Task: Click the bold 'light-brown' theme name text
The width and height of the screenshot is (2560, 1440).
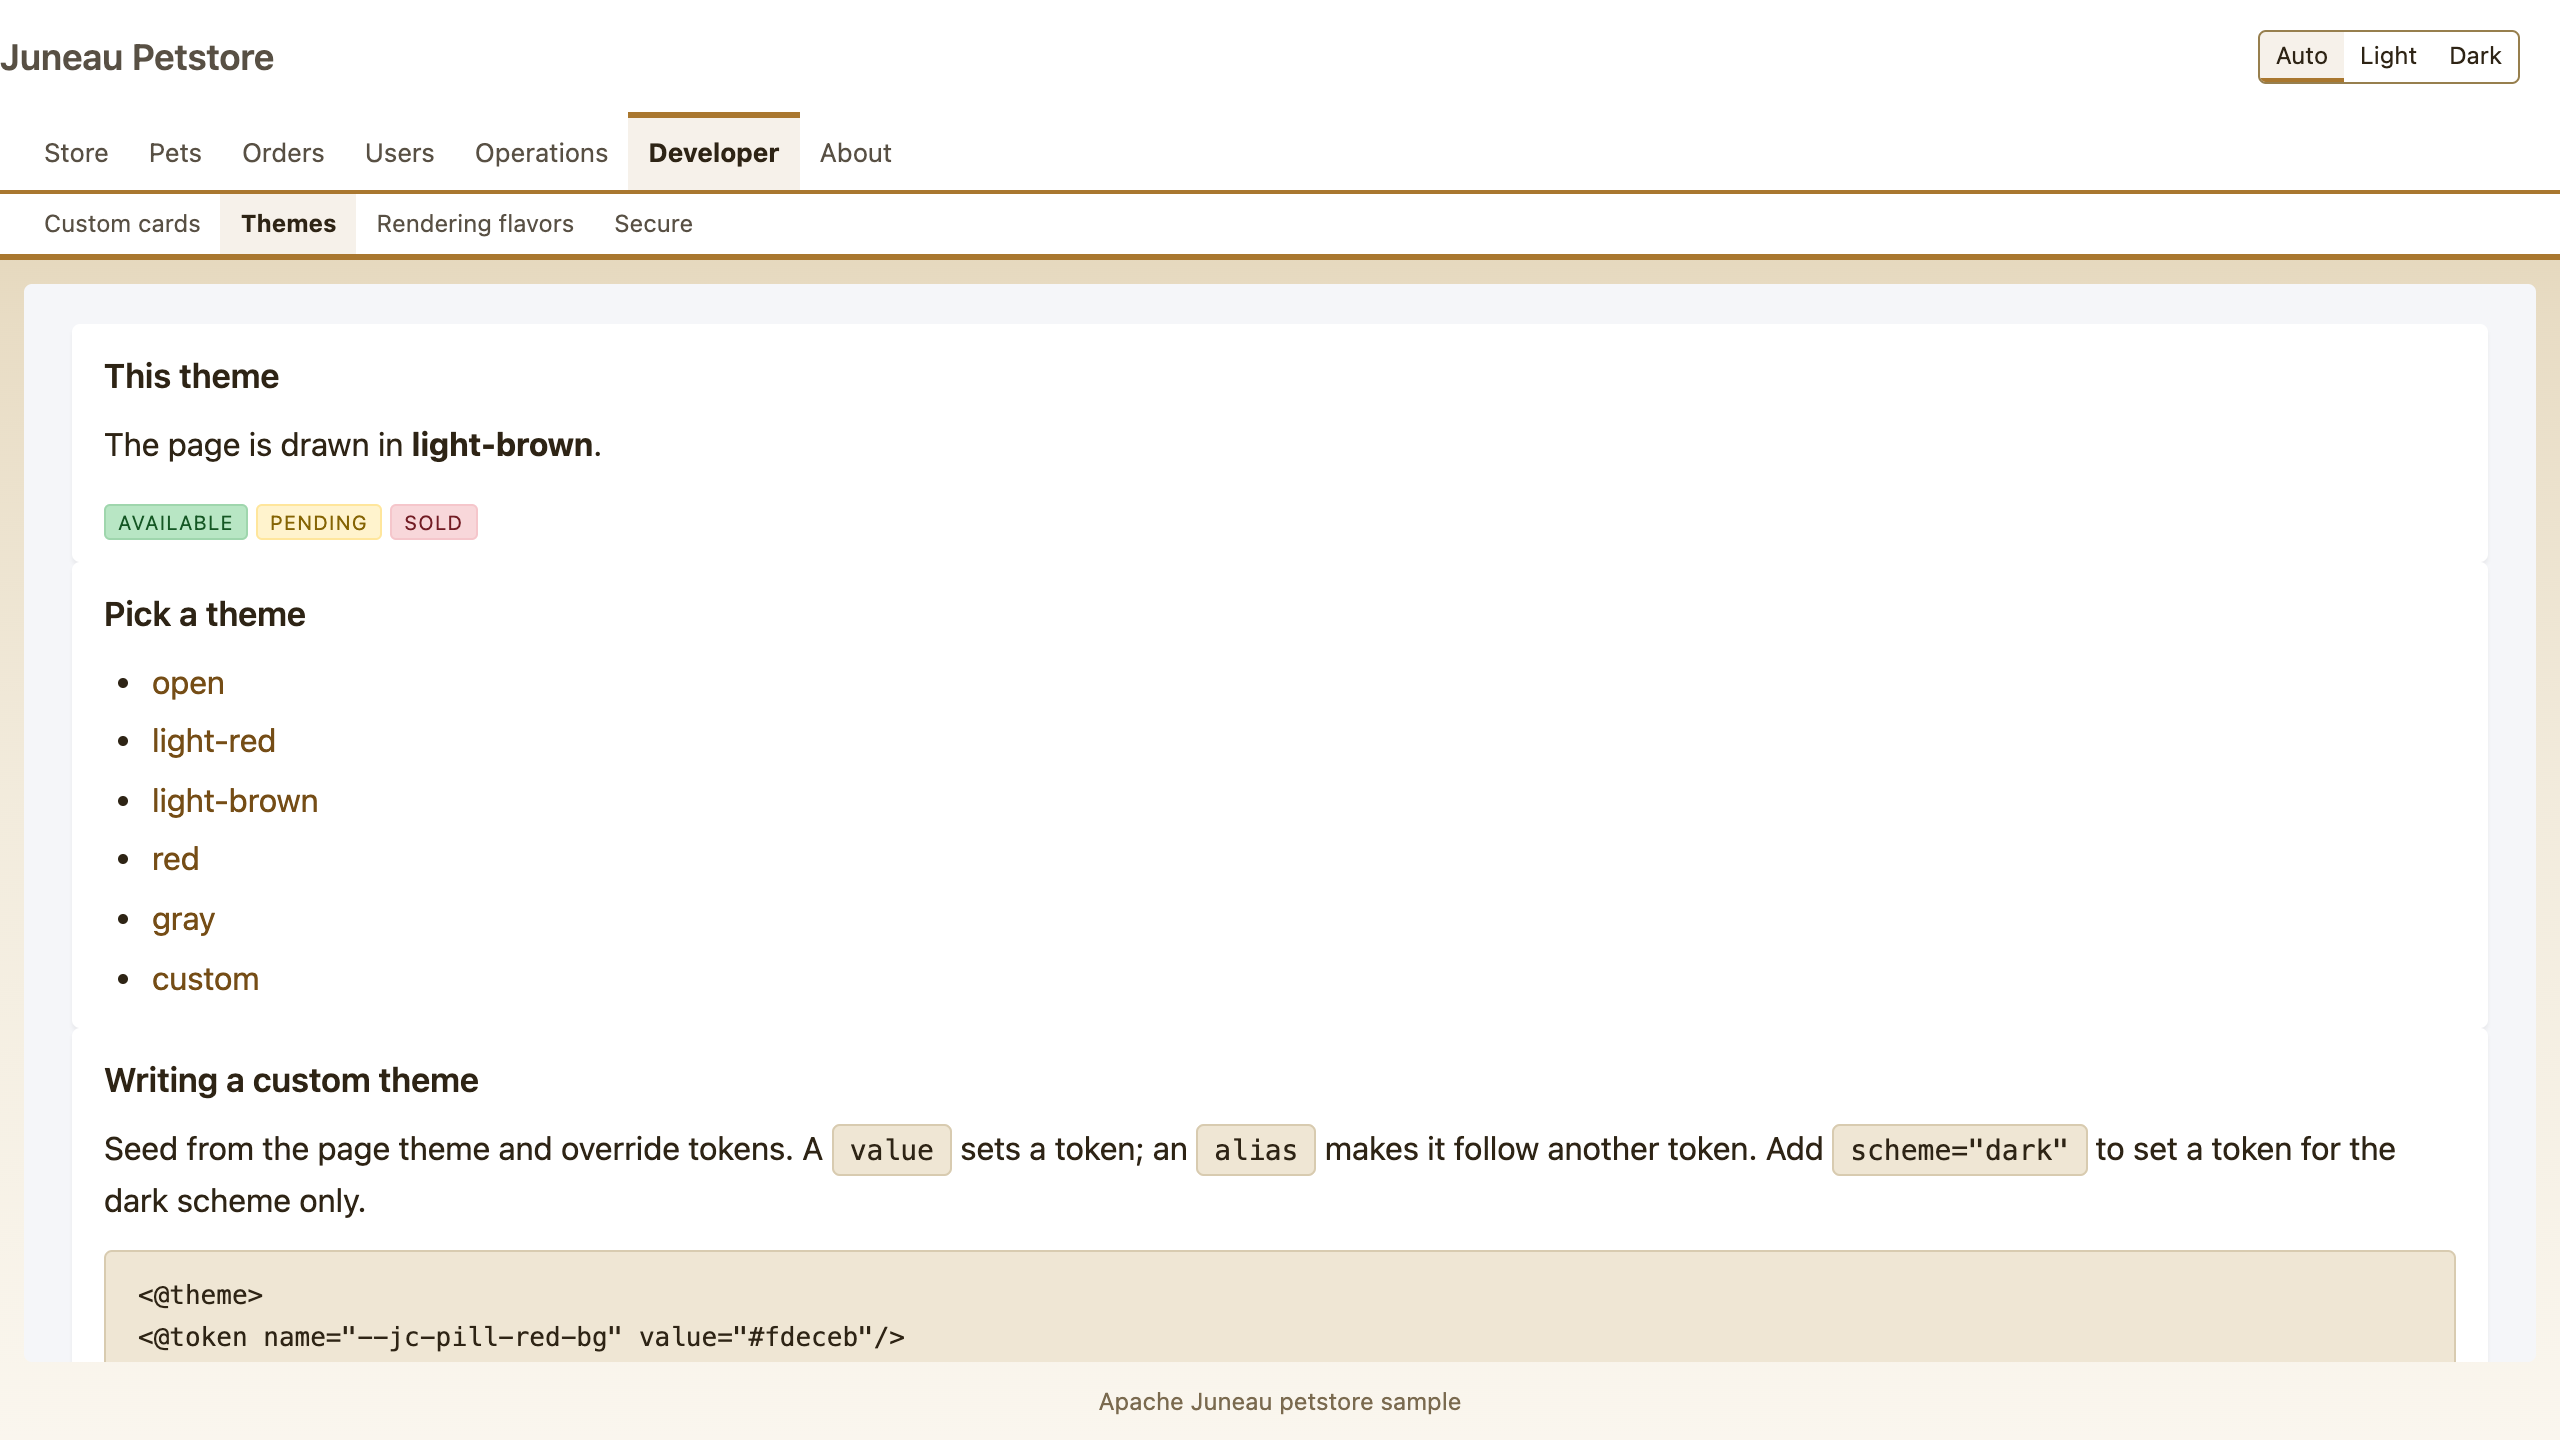Action: click(502, 445)
